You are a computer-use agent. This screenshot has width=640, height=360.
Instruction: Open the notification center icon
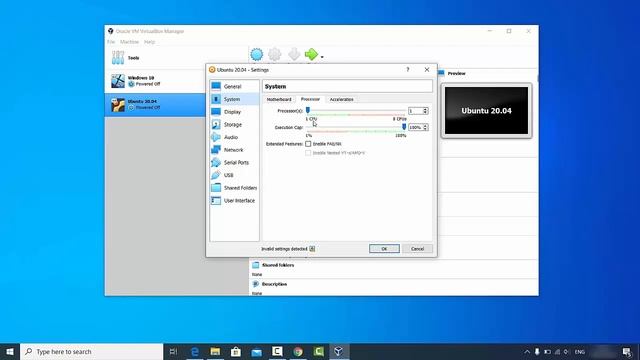point(627,351)
